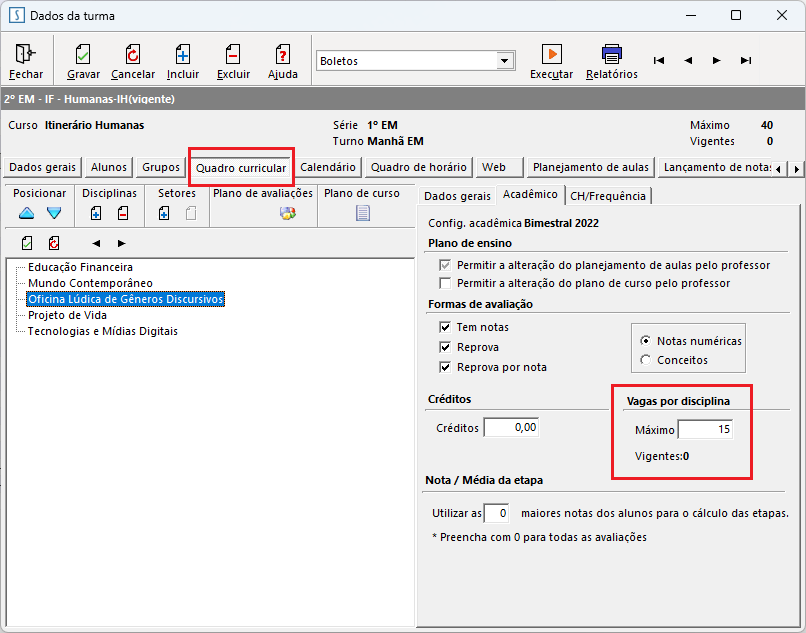Open Ajuda help icon
Viewport: 806px width, 633px height.
click(x=283, y=53)
